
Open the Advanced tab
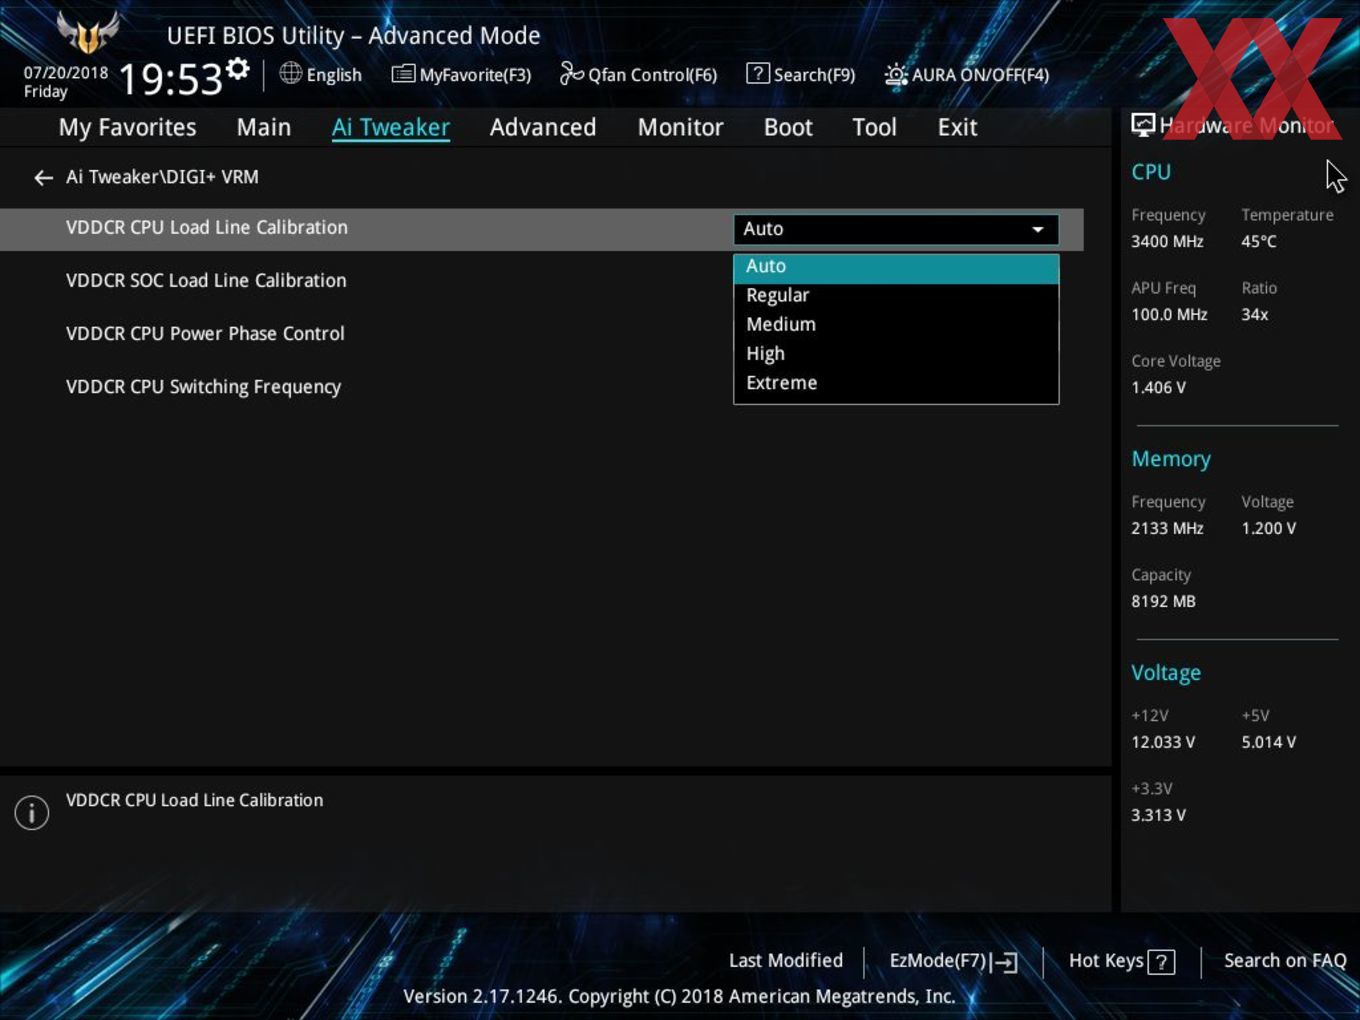543,127
